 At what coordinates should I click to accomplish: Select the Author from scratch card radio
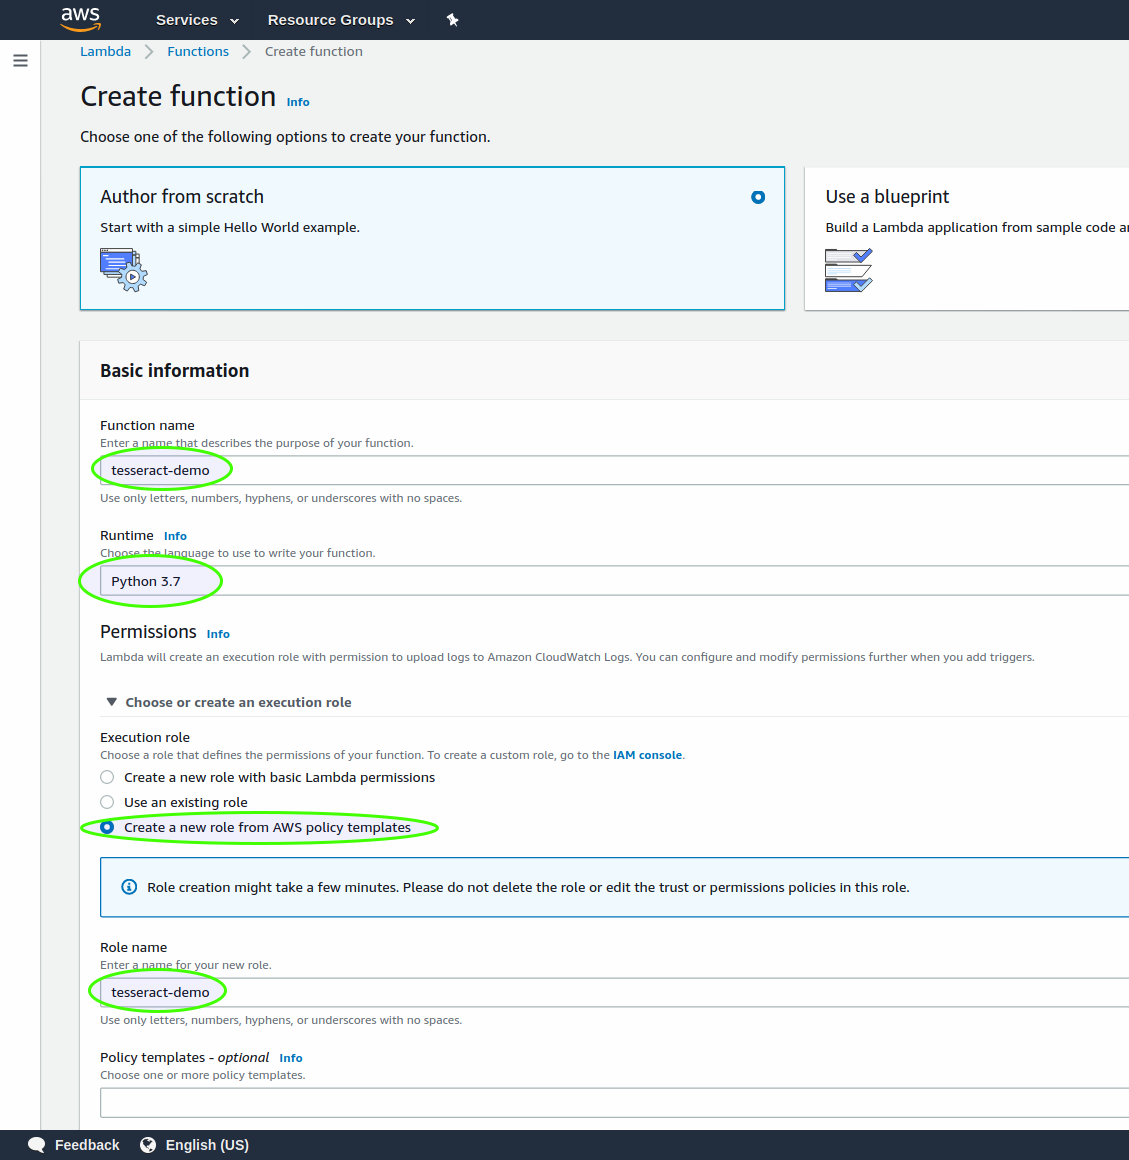click(758, 197)
